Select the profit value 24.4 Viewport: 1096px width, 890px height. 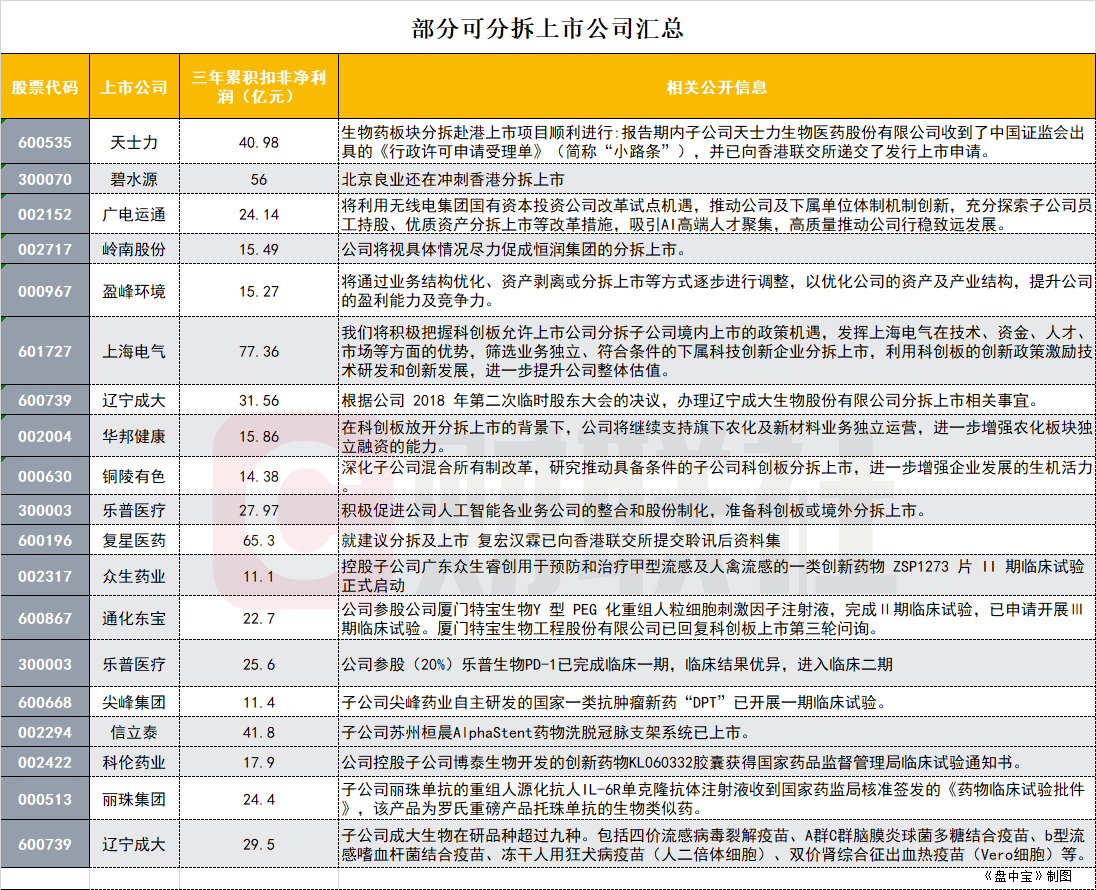pyautogui.click(x=259, y=799)
